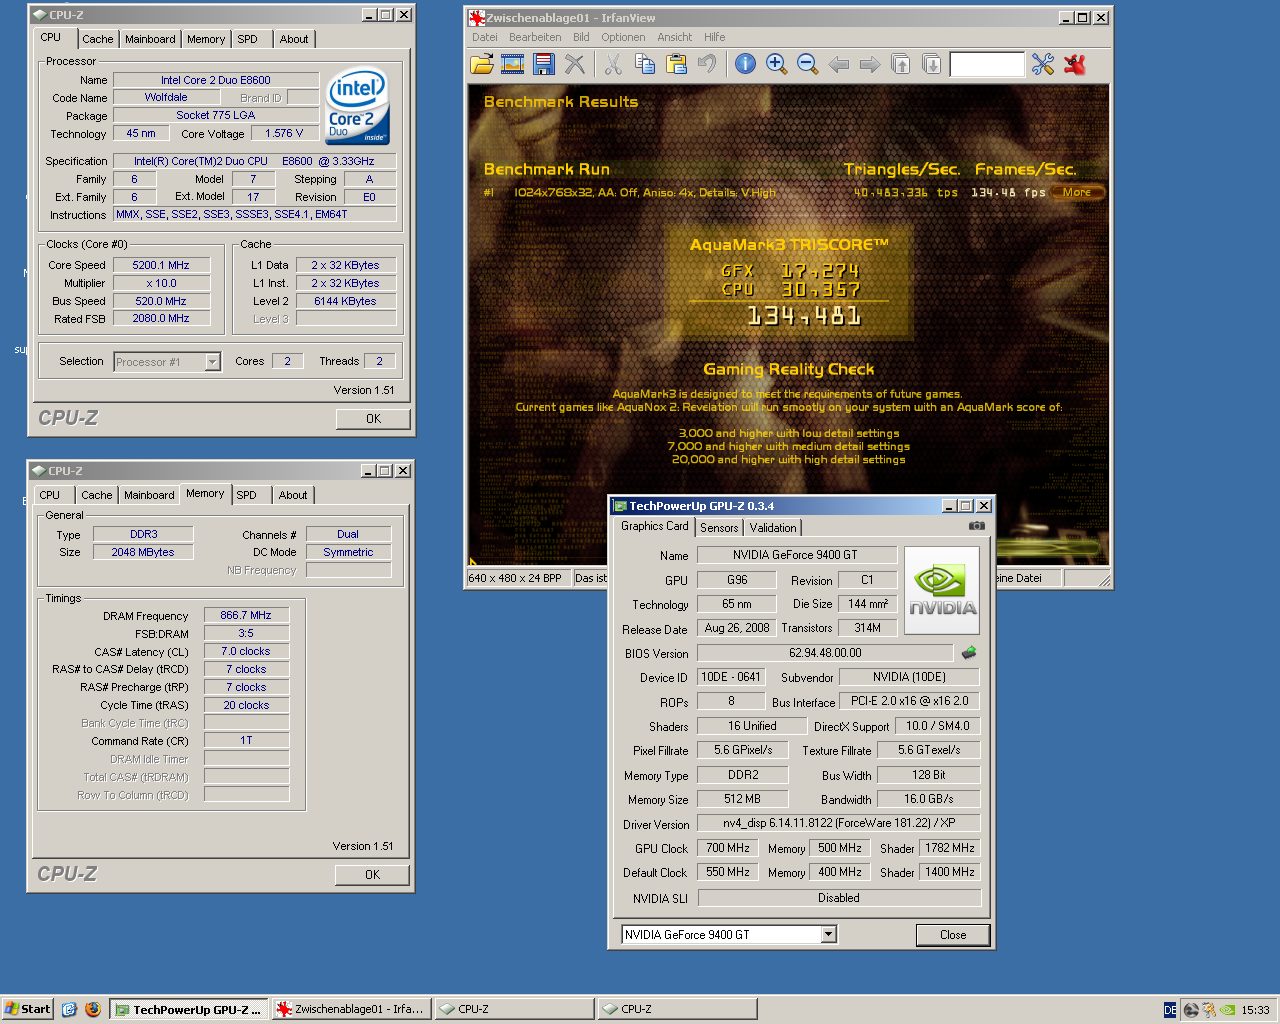This screenshot has width=1280, height=1024.
Task: Click the Previous image left arrow icon
Action: [x=839, y=64]
